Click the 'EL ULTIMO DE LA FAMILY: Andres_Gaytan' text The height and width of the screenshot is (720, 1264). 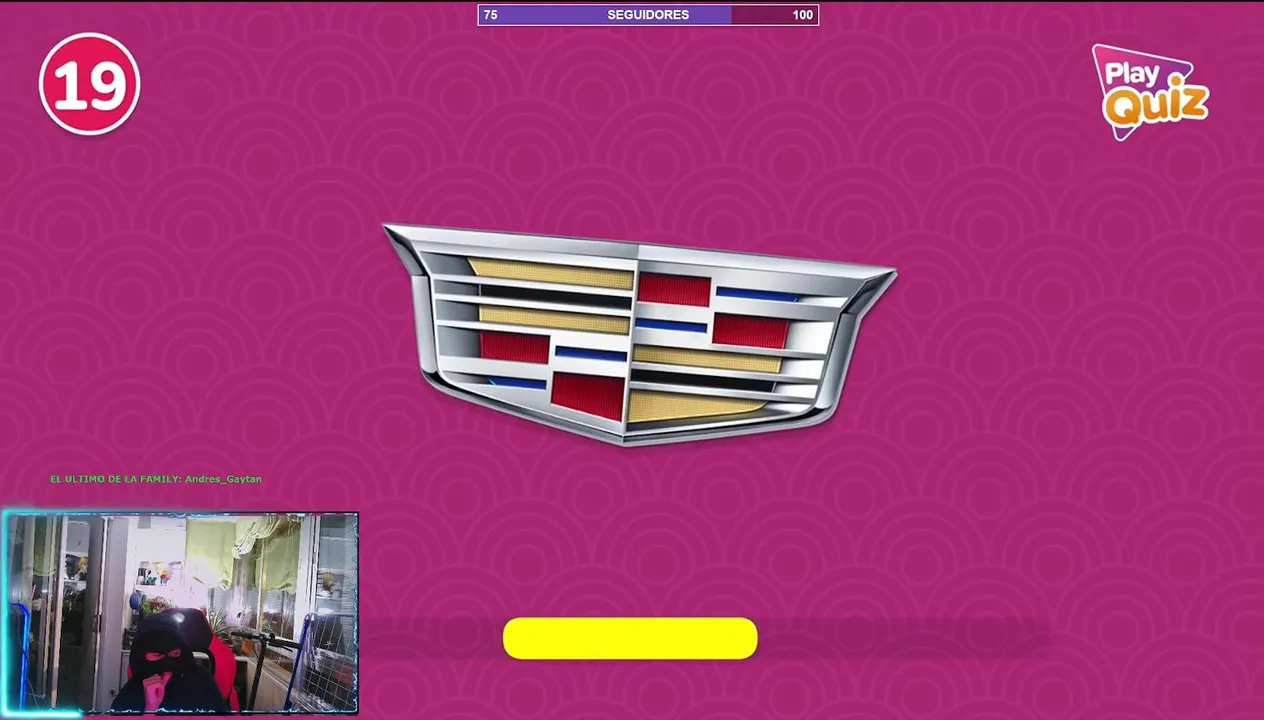coord(156,479)
